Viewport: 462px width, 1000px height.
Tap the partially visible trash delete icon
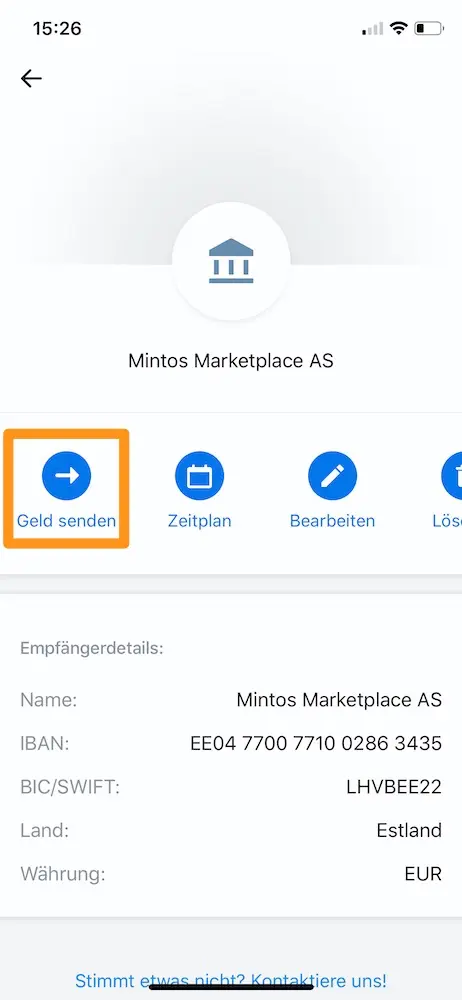click(x=451, y=475)
